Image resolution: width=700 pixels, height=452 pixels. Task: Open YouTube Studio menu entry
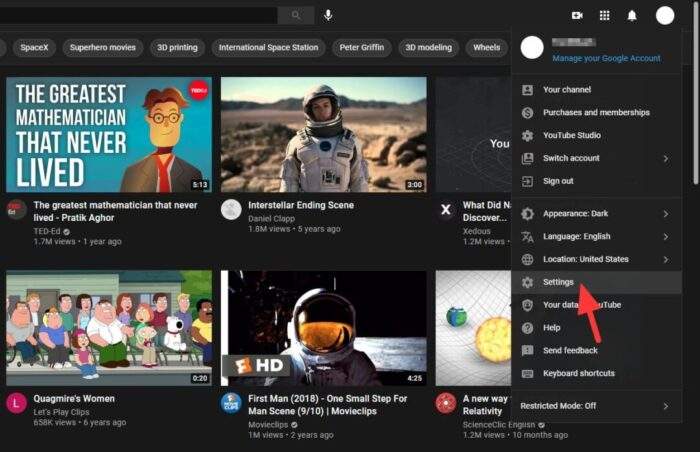[x=596, y=135]
